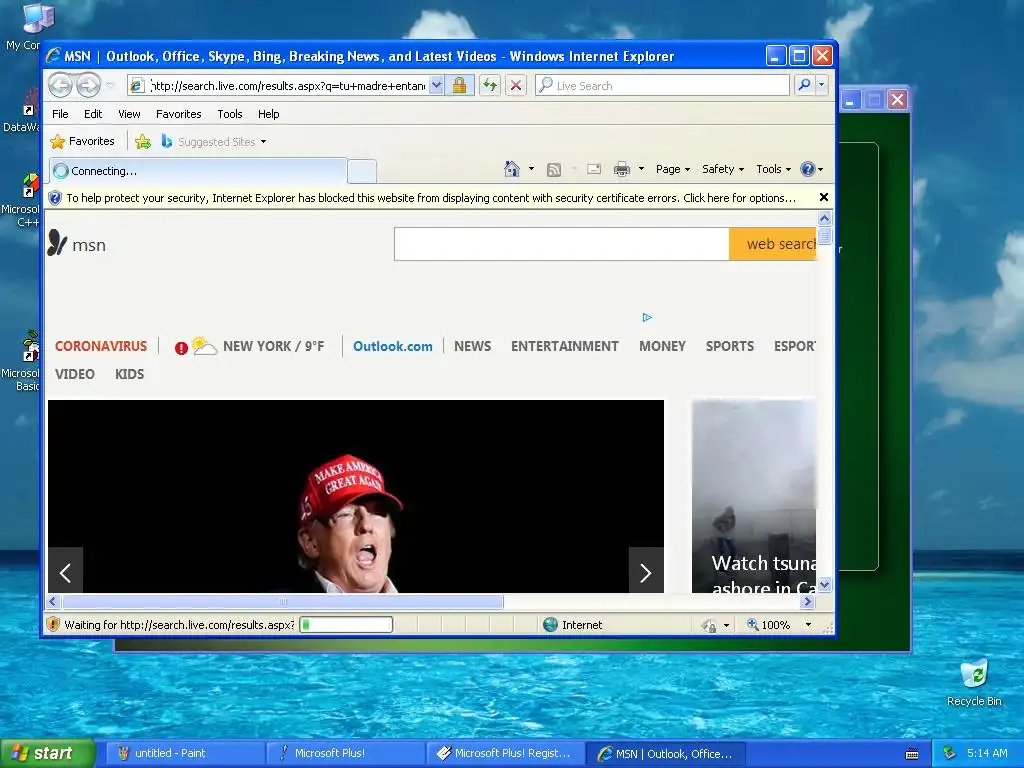Expand the Home button dropdown arrow
This screenshot has width=1024, height=768.
tap(532, 169)
